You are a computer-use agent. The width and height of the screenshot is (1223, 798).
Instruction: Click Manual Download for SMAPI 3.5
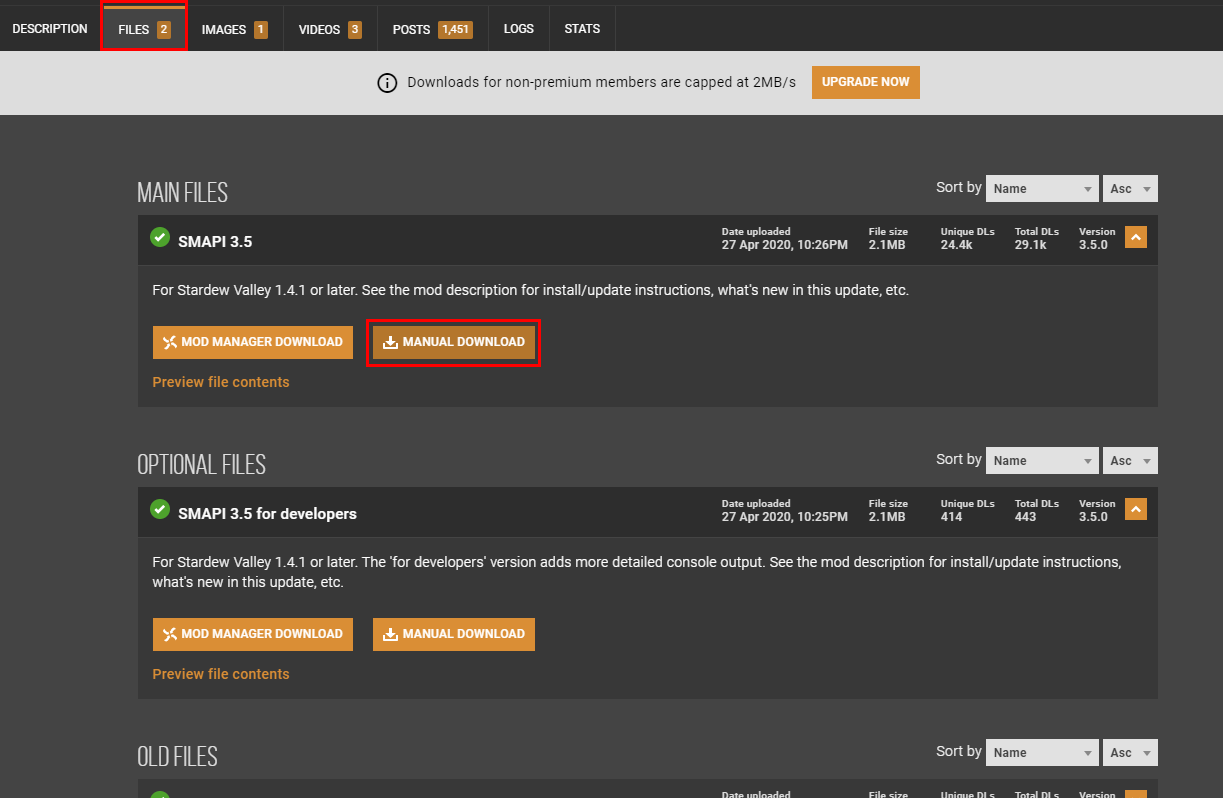click(x=454, y=342)
